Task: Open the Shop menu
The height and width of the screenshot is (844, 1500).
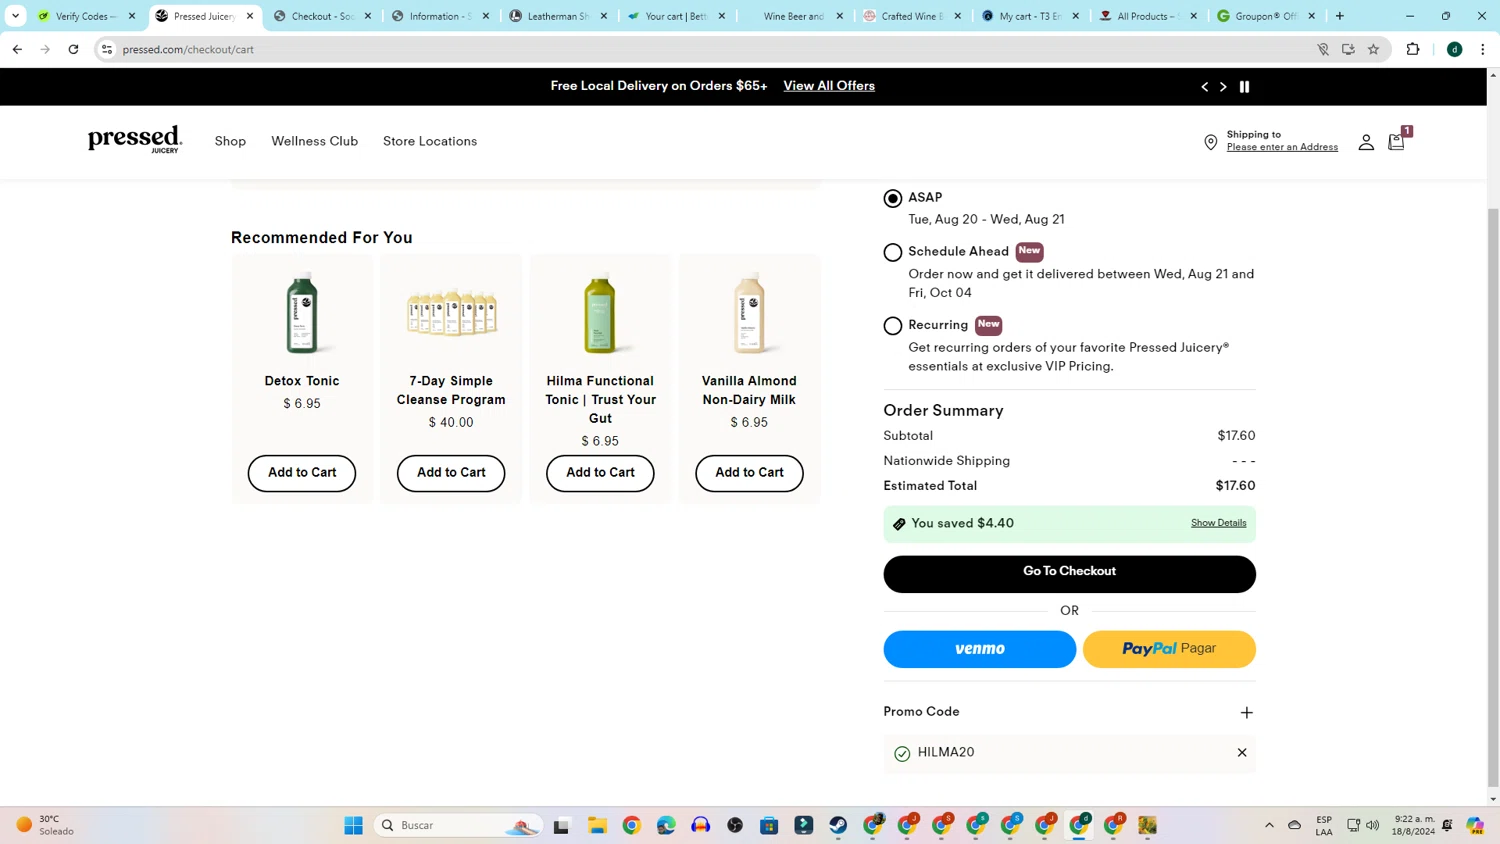Action: point(230,141)
